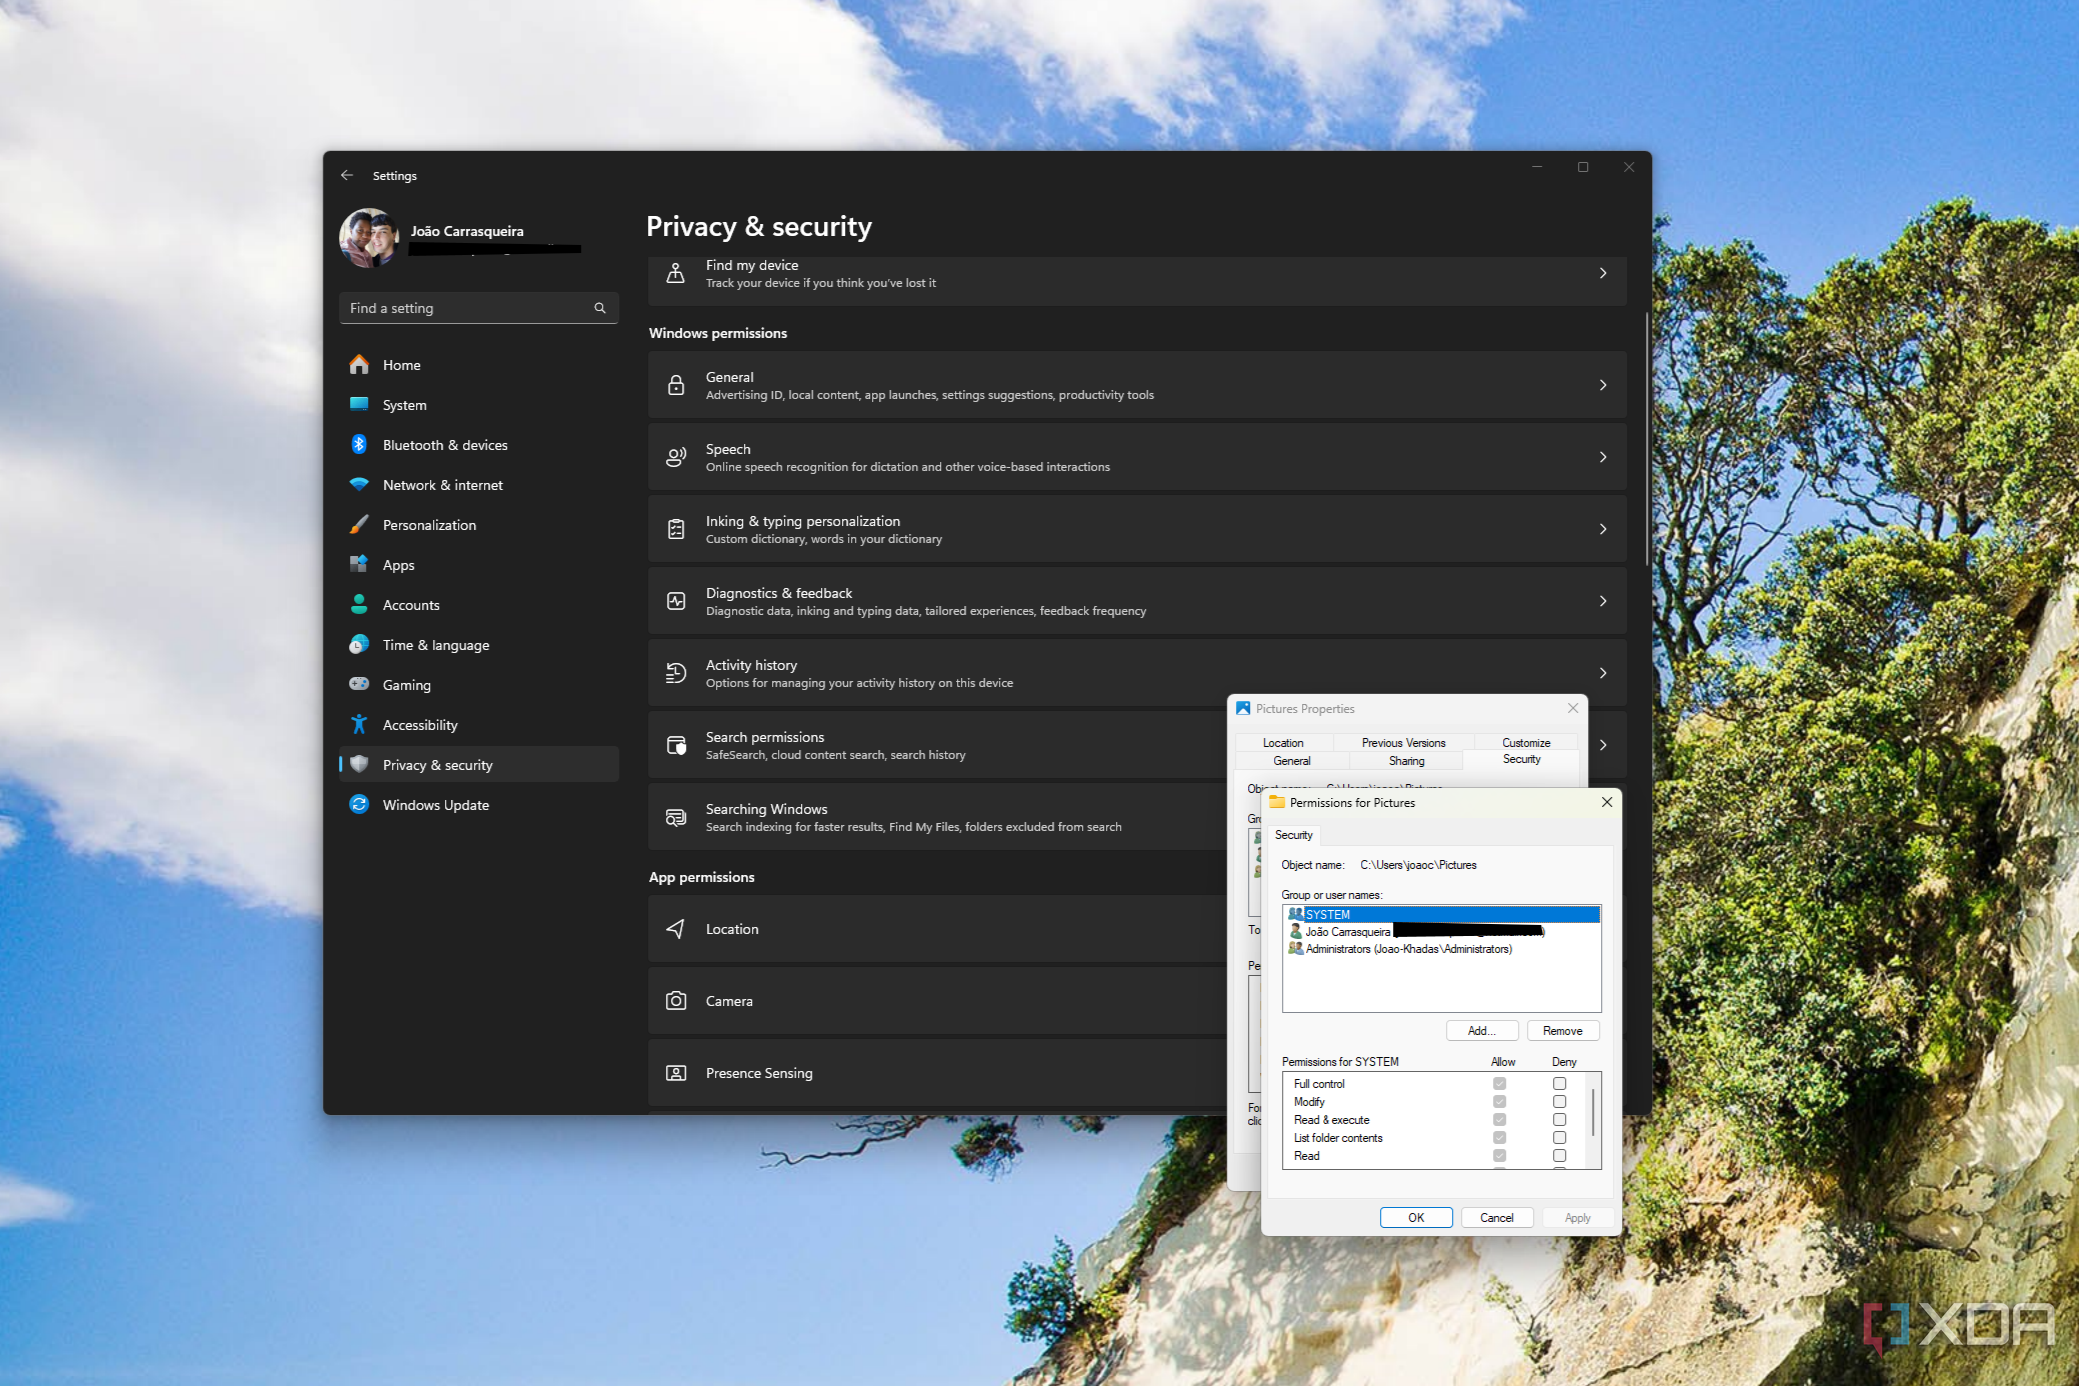Expand the Speech row chevron

1603,457
